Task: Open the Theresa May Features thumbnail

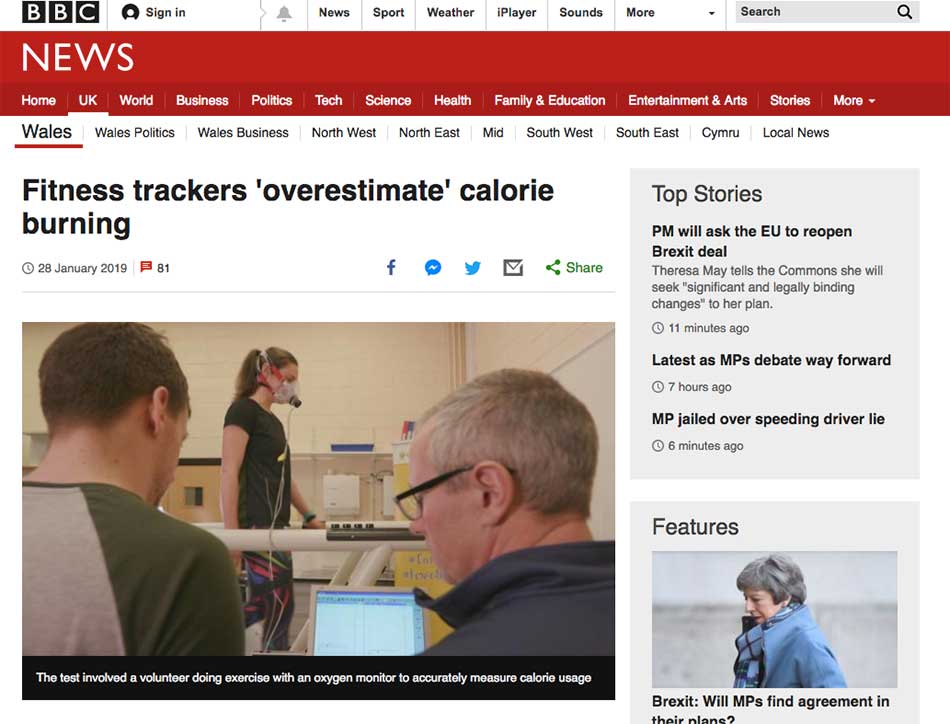Action: click(x=774, y=619)
